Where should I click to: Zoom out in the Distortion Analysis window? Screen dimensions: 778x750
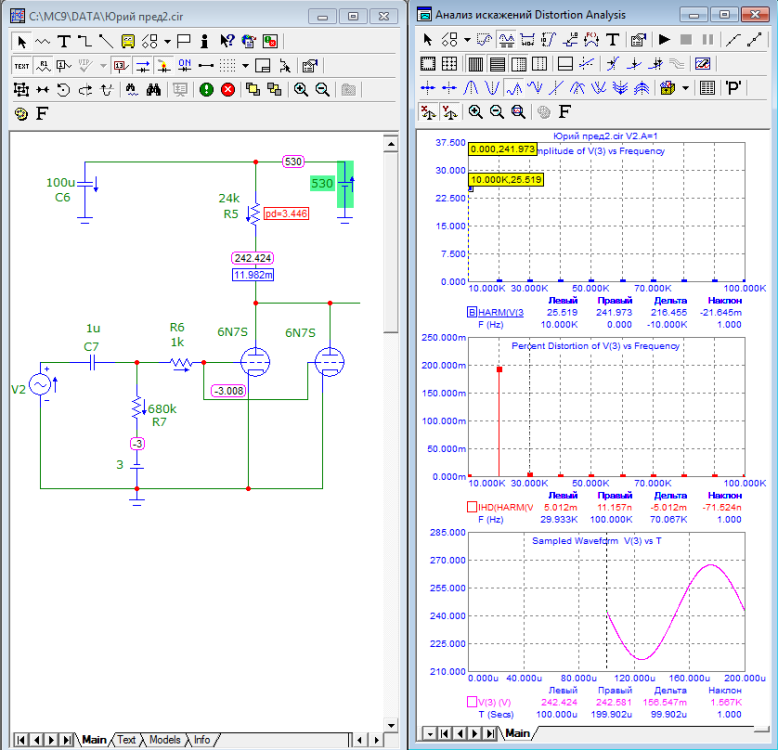point(496,112)
